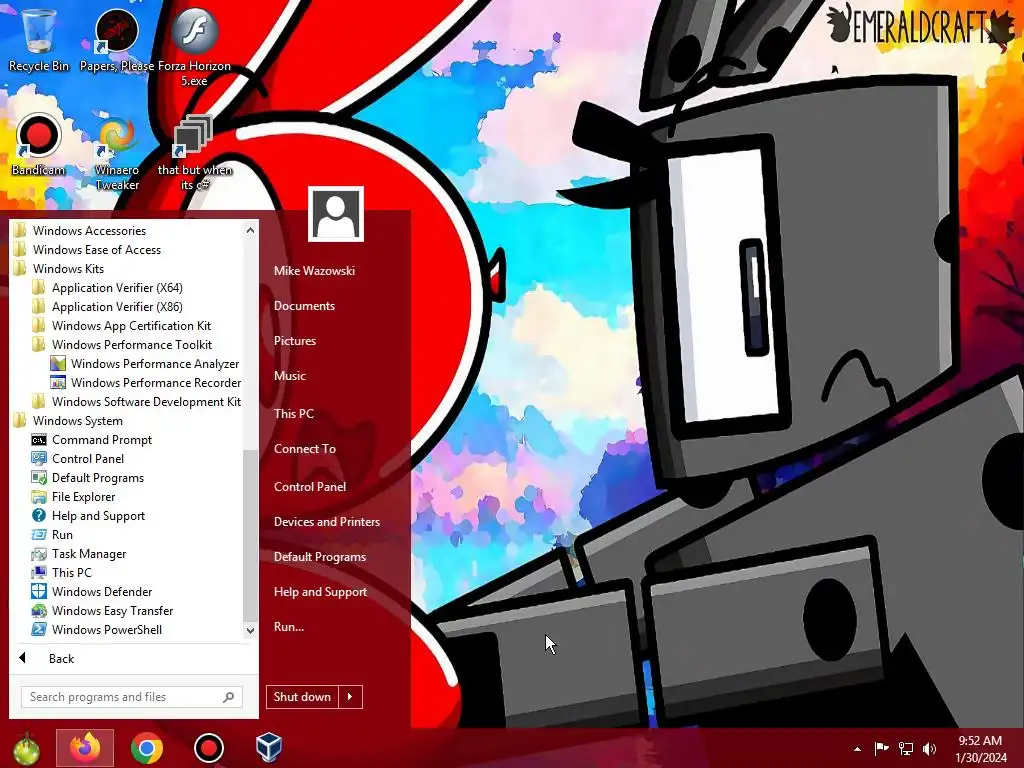Viewport: 1024px width, 768px height.
Task: Open Pictures from right pane
Action: point(295,341)
